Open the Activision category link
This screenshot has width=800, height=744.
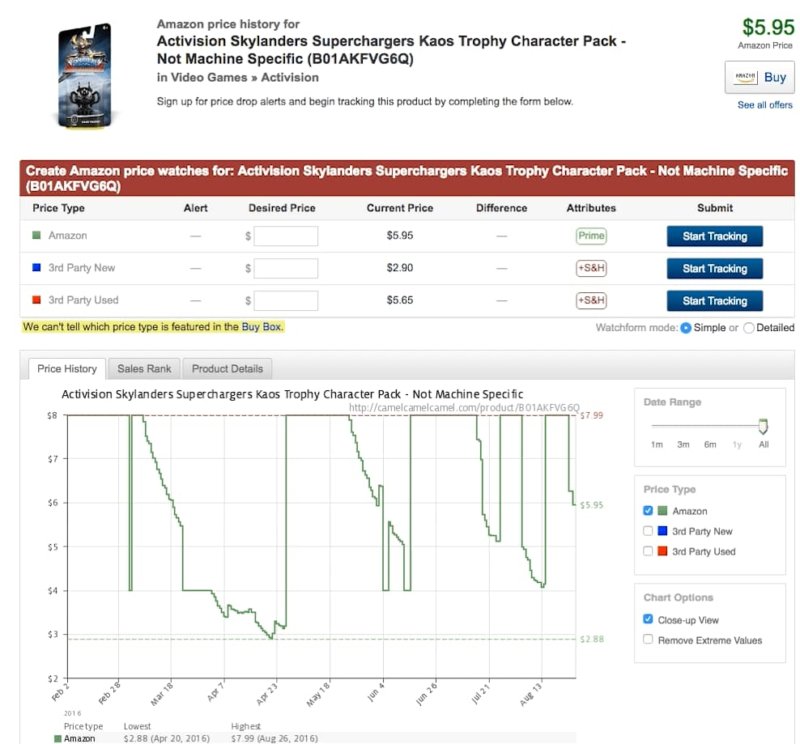click(290, 78)
